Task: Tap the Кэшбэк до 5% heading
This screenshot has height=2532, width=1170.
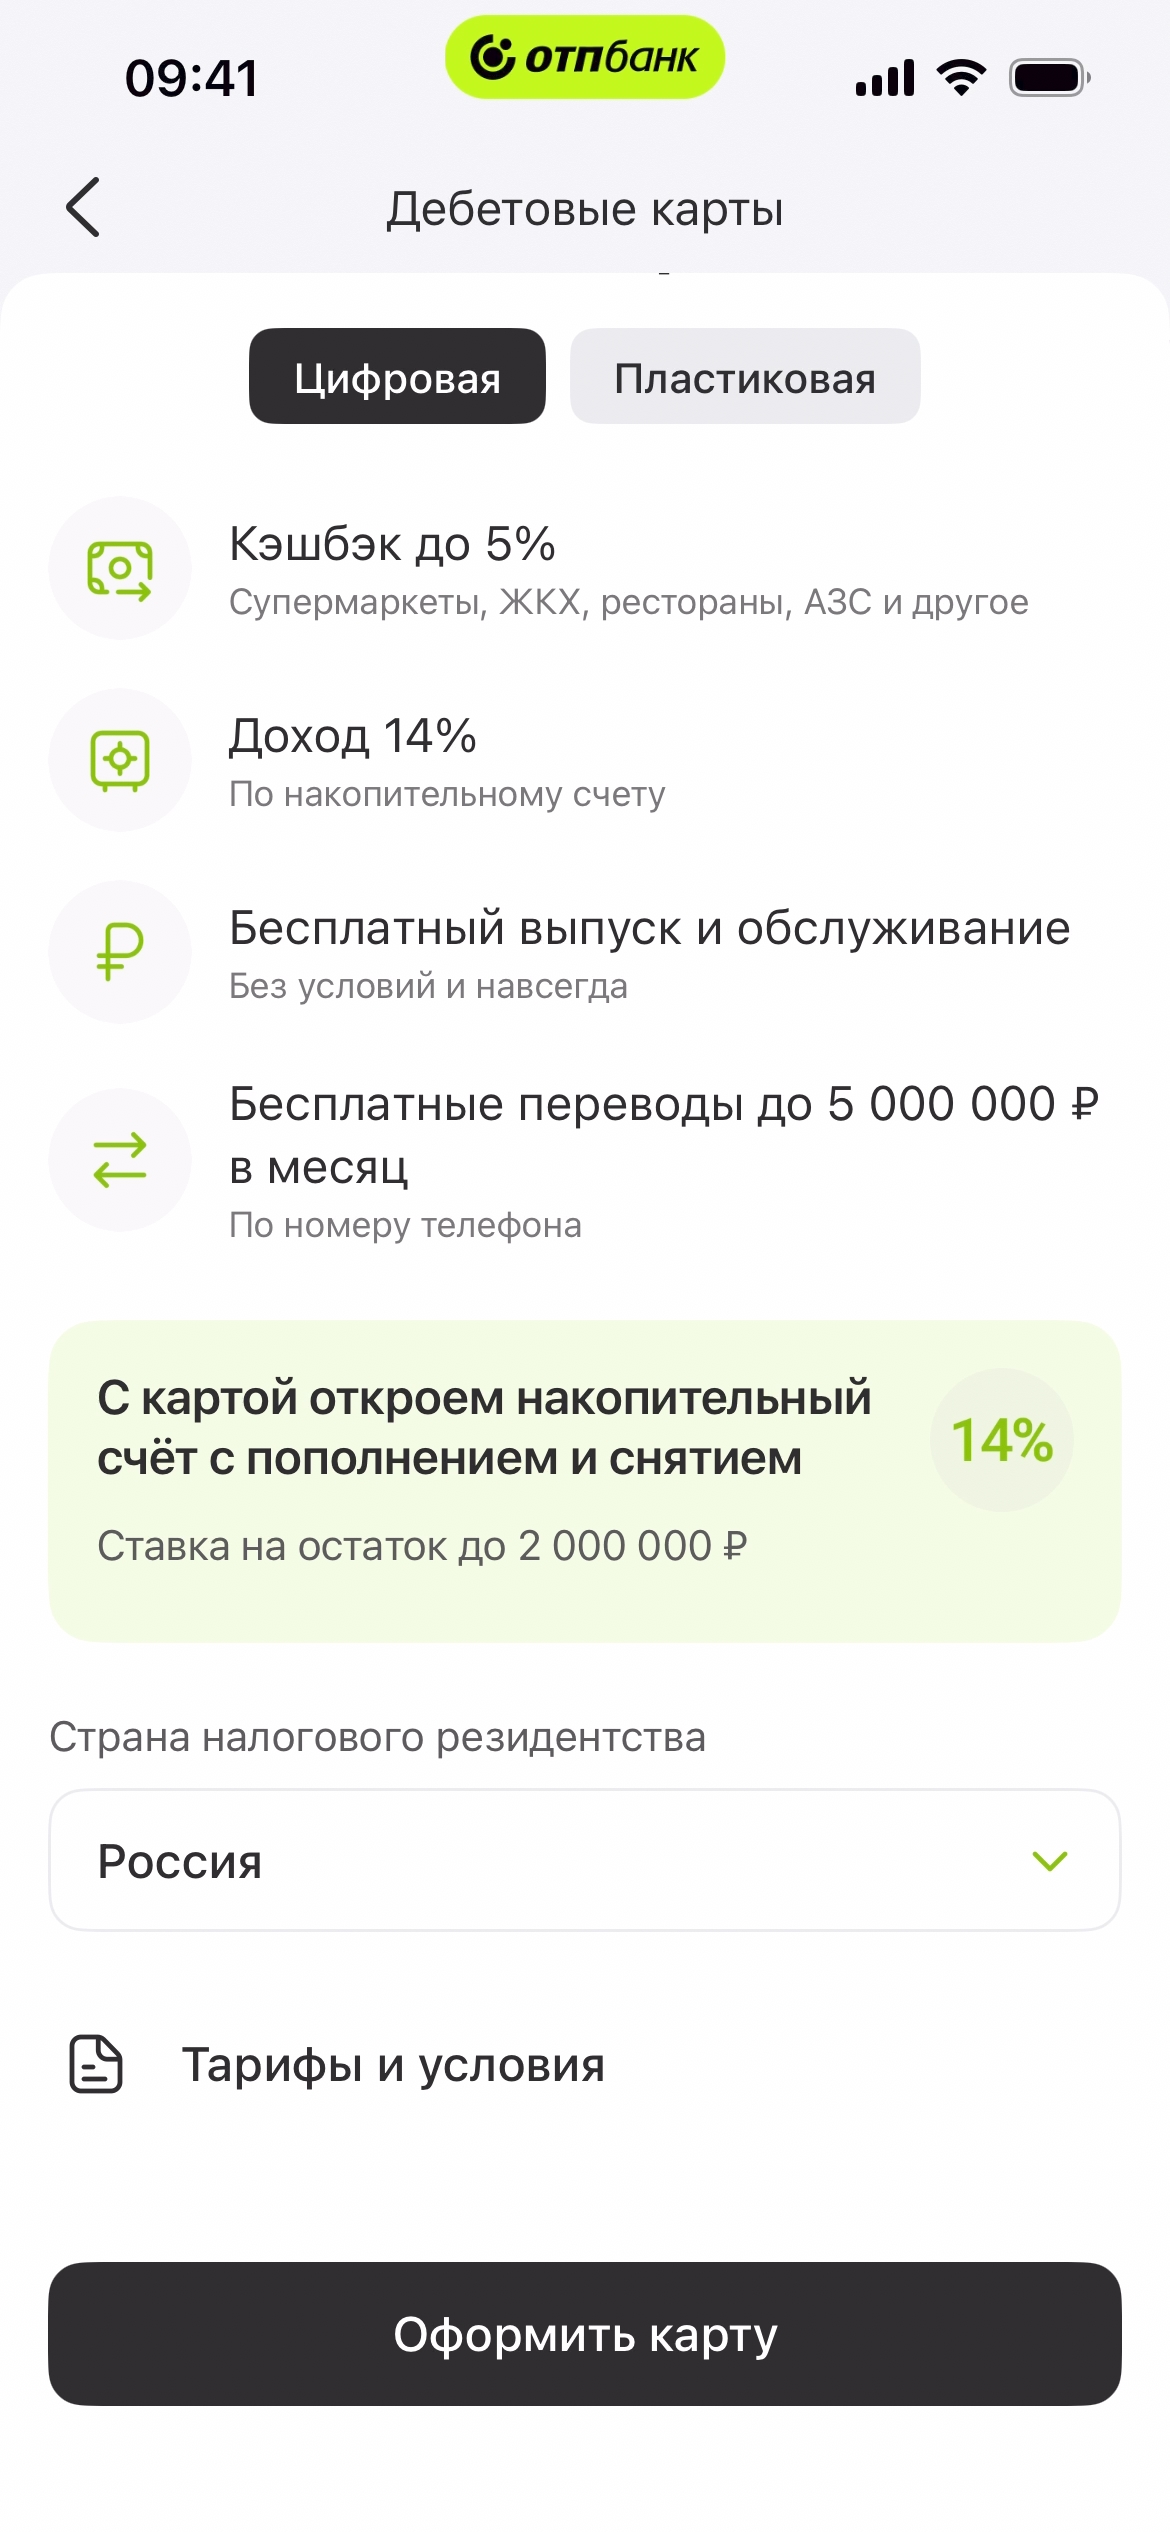Action: coord(392,545)
